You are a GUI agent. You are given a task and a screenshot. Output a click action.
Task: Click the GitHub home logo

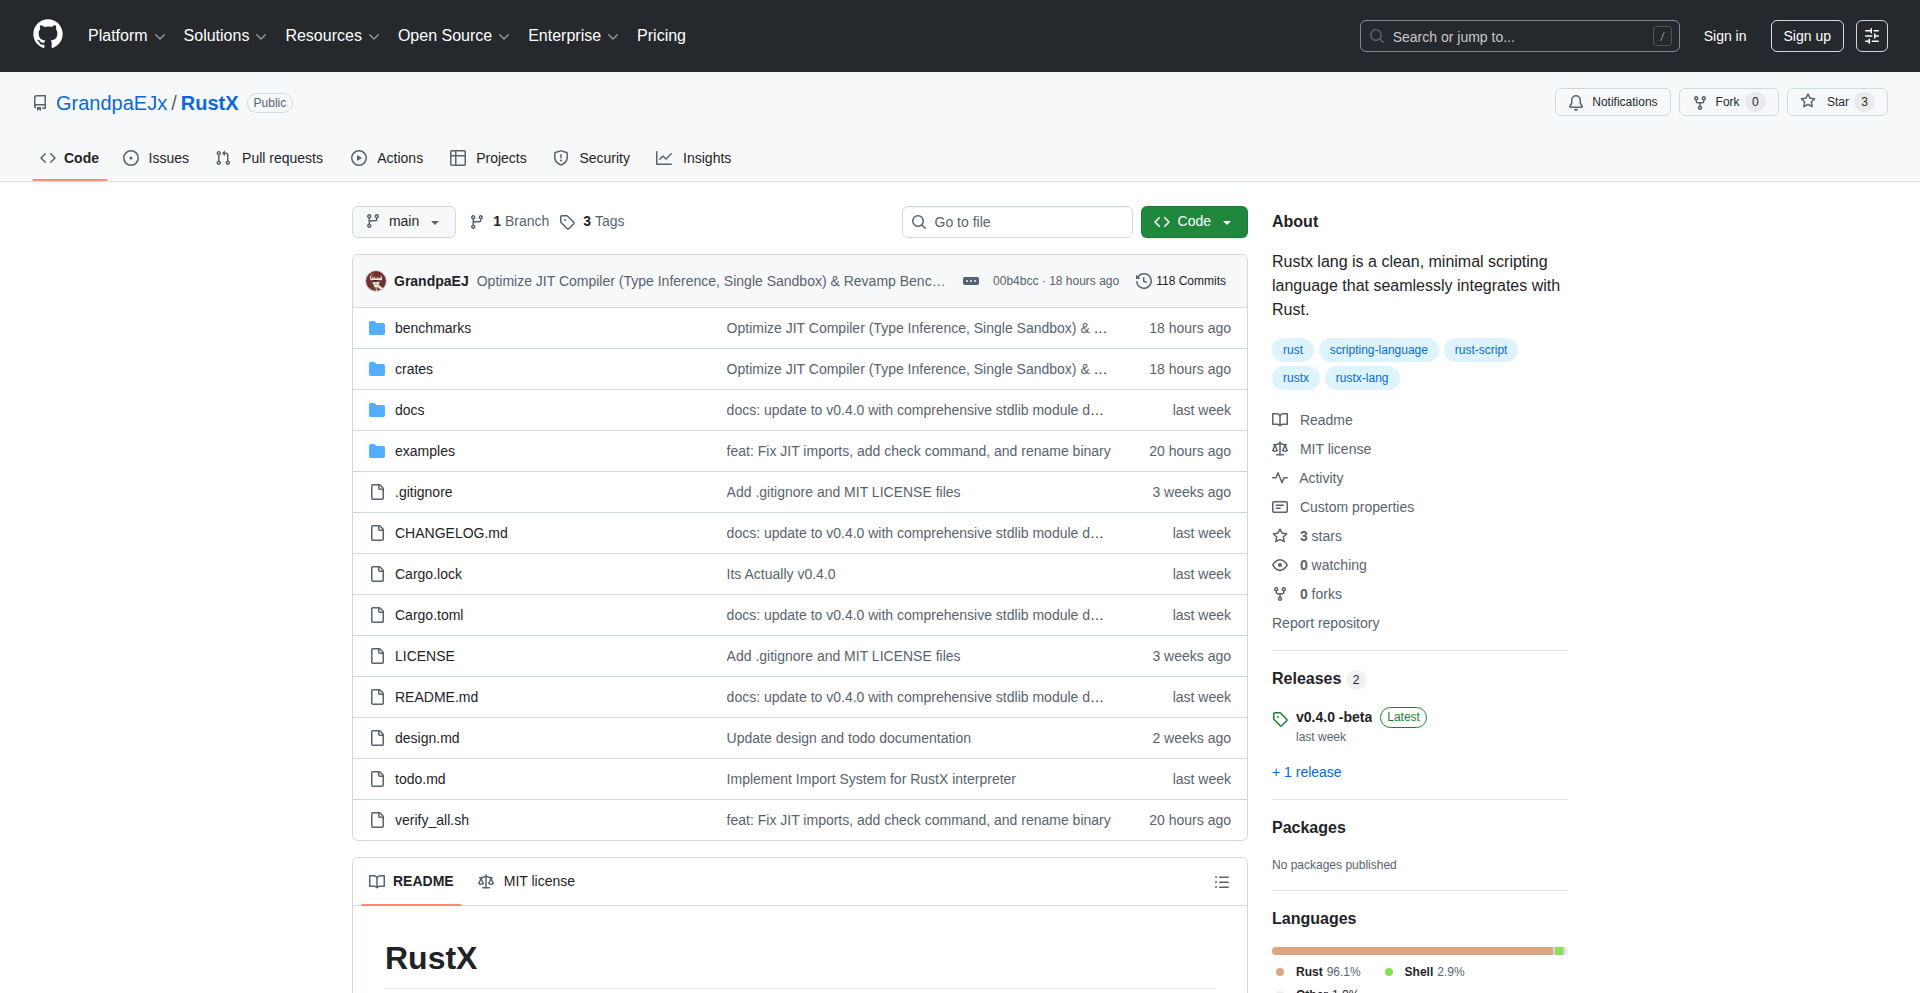pyautogui.click(x=46, y=35)
